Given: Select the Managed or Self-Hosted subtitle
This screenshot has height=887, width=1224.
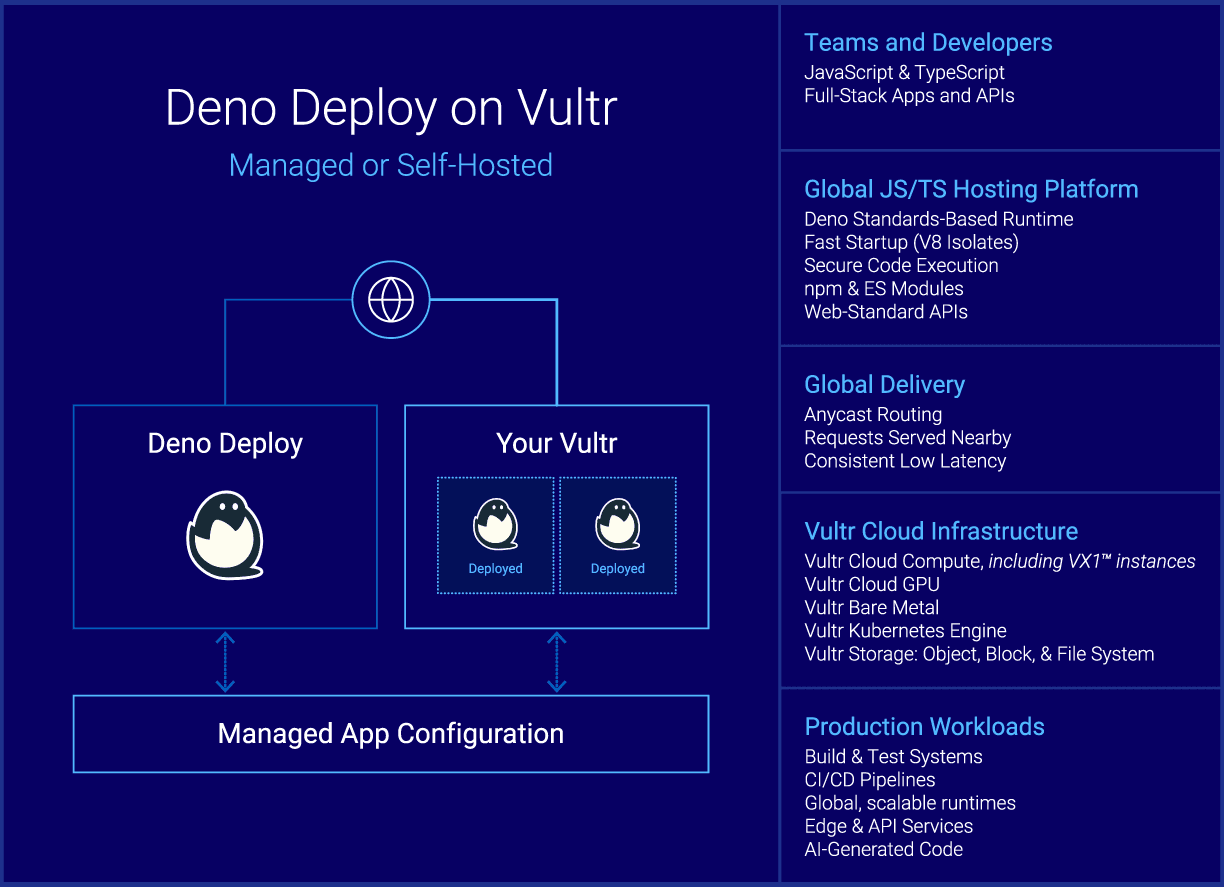Looking at the screenshot, I should point(390,165).
